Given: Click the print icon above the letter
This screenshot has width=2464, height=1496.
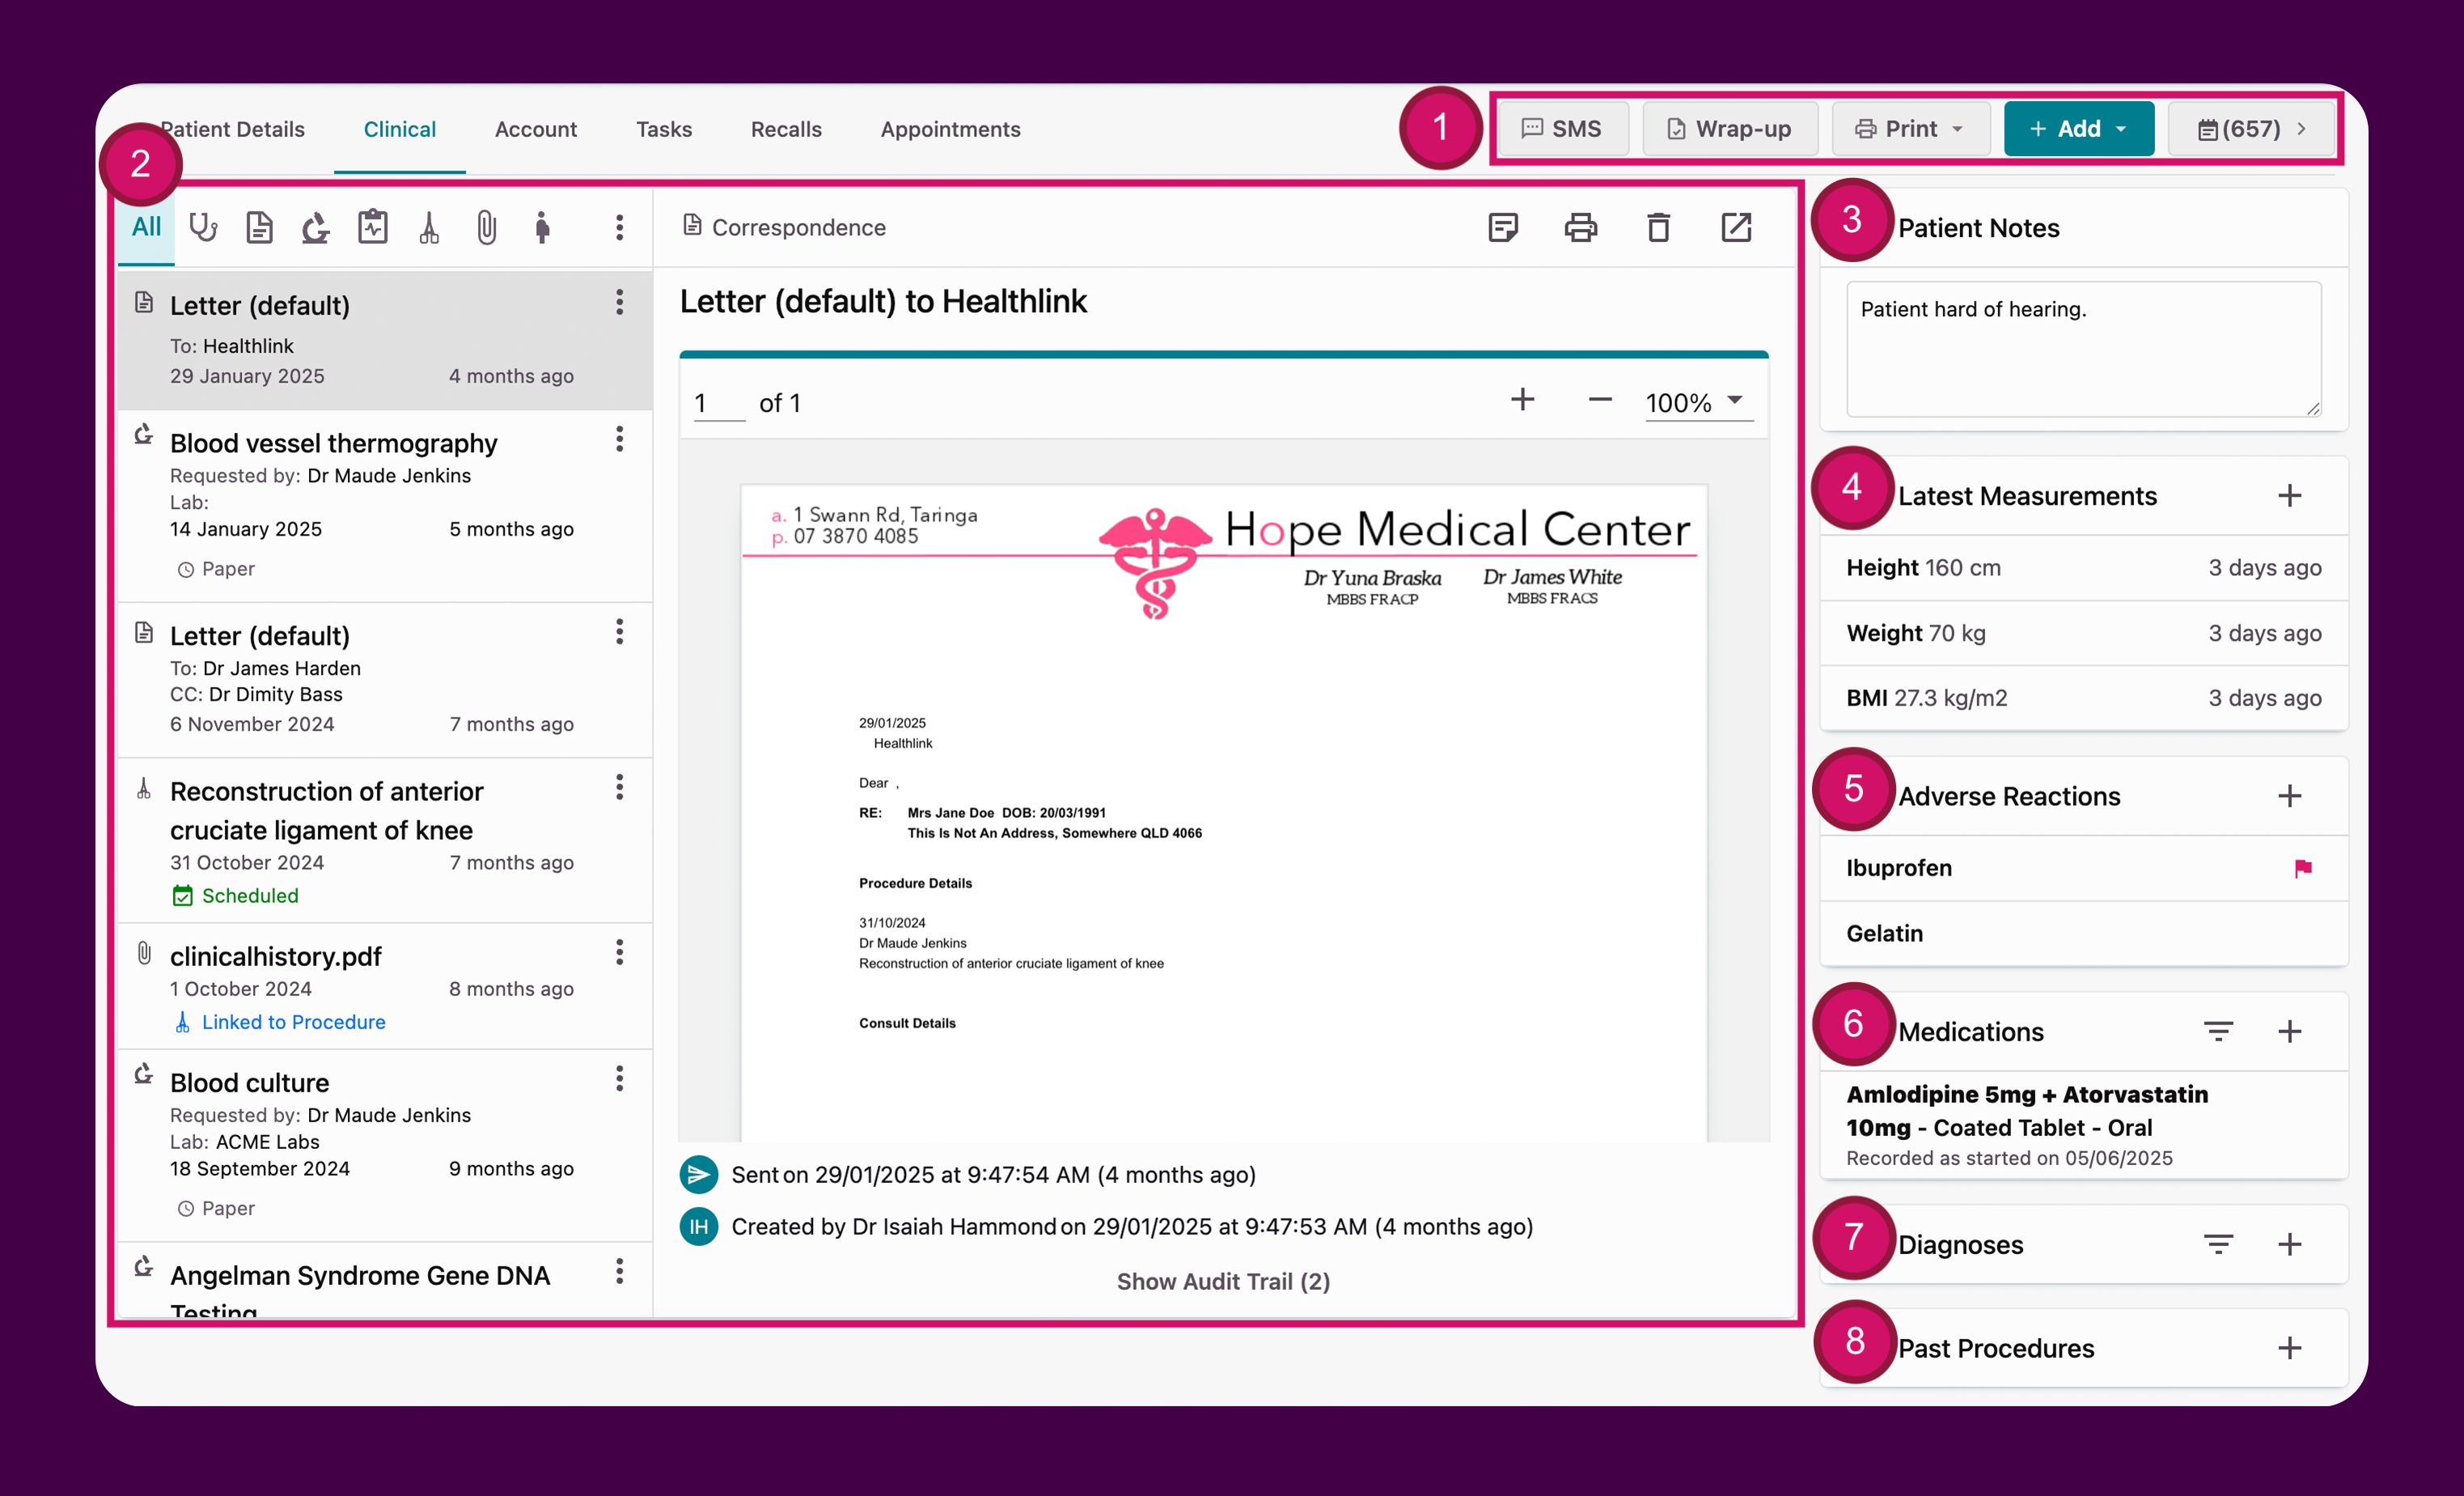Looking at the screenshot, I should click(1580, 227).
